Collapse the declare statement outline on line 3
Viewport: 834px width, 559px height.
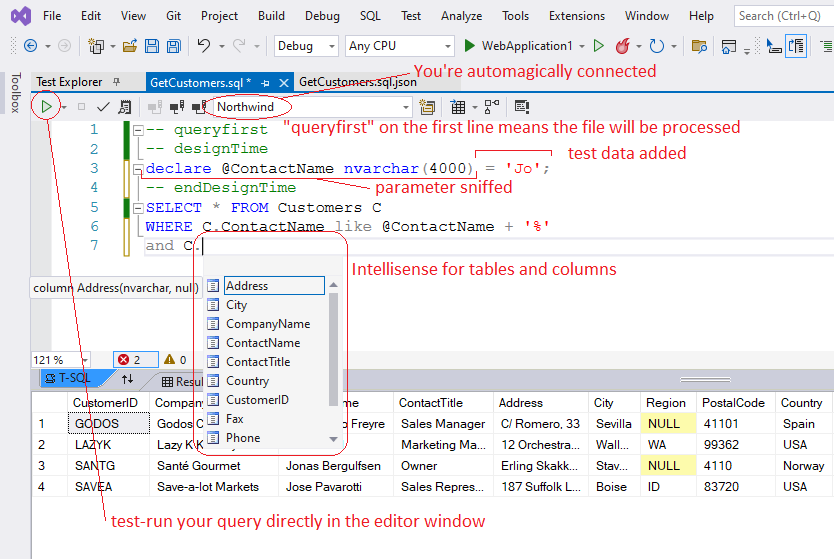click(x=137, y=169)
